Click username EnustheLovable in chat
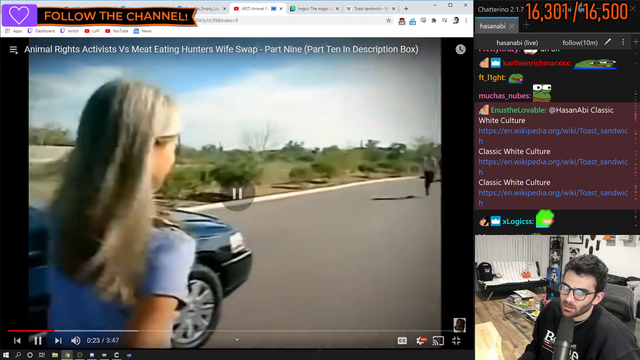 pos(518,110)
